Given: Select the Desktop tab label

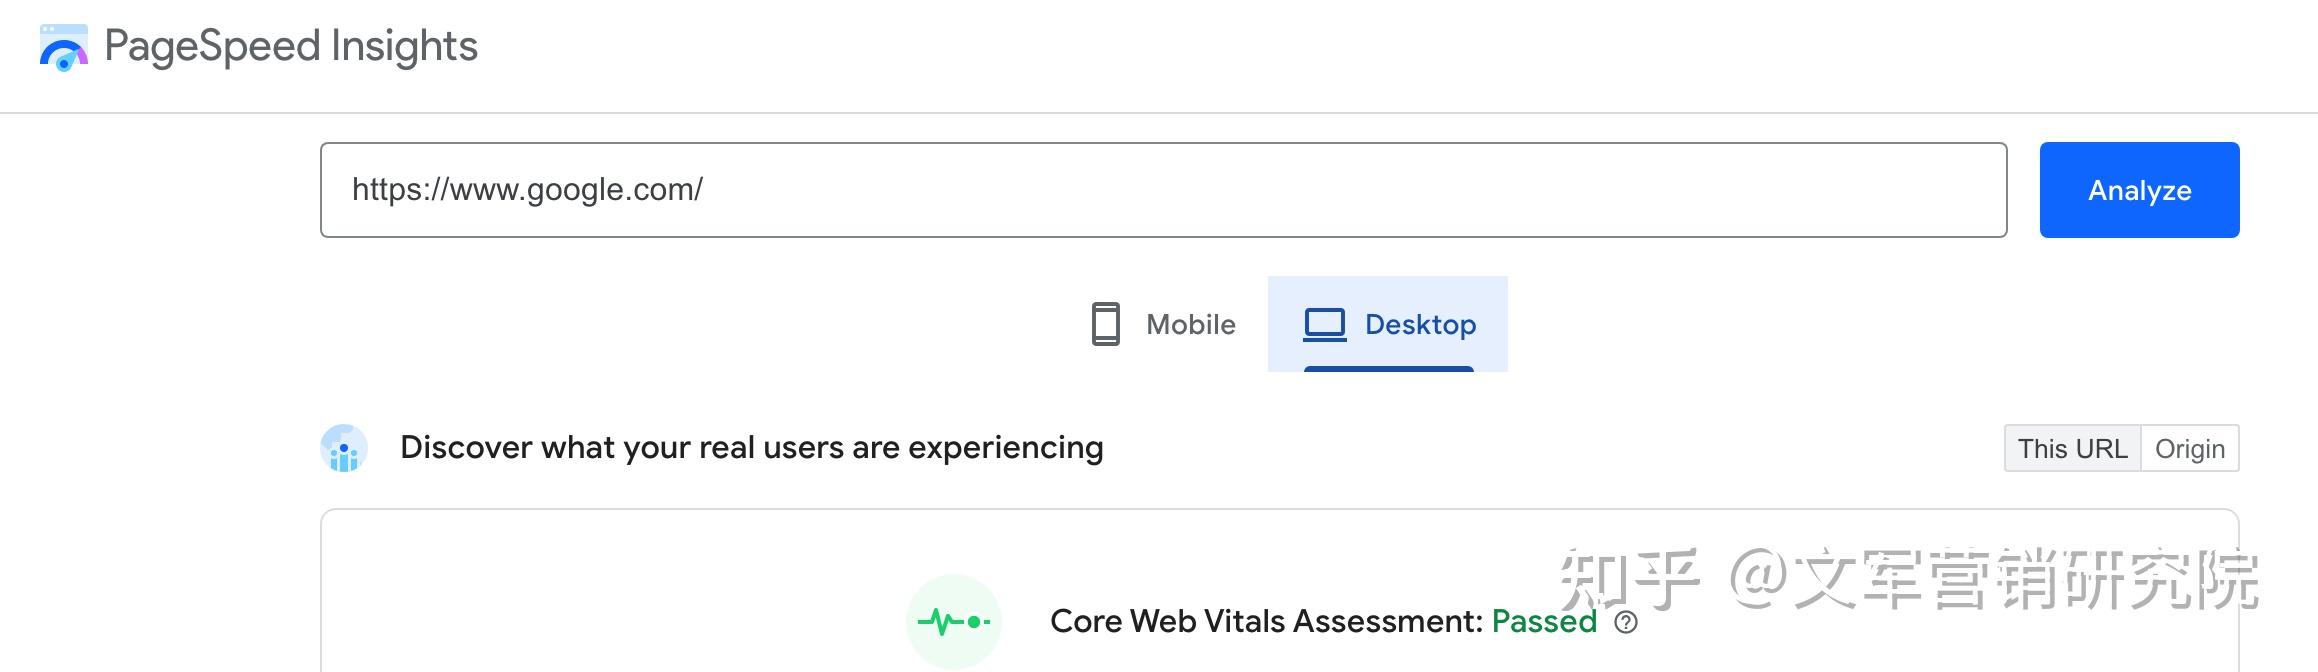Looking at the screenshot, I should tap(1420, 325).
